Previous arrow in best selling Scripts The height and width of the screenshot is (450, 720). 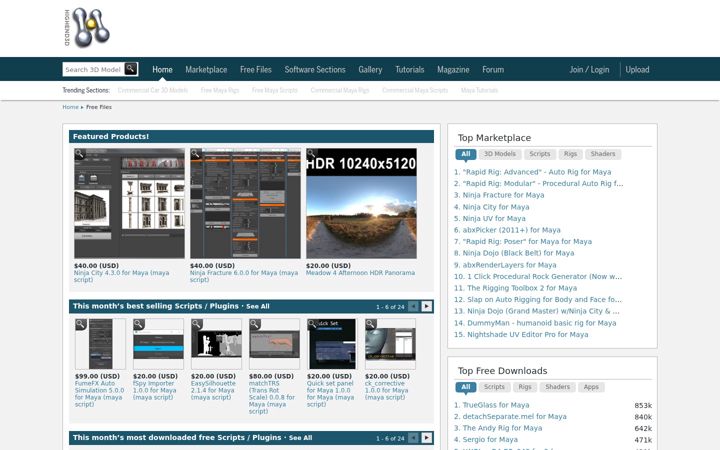tap(413, 306)
